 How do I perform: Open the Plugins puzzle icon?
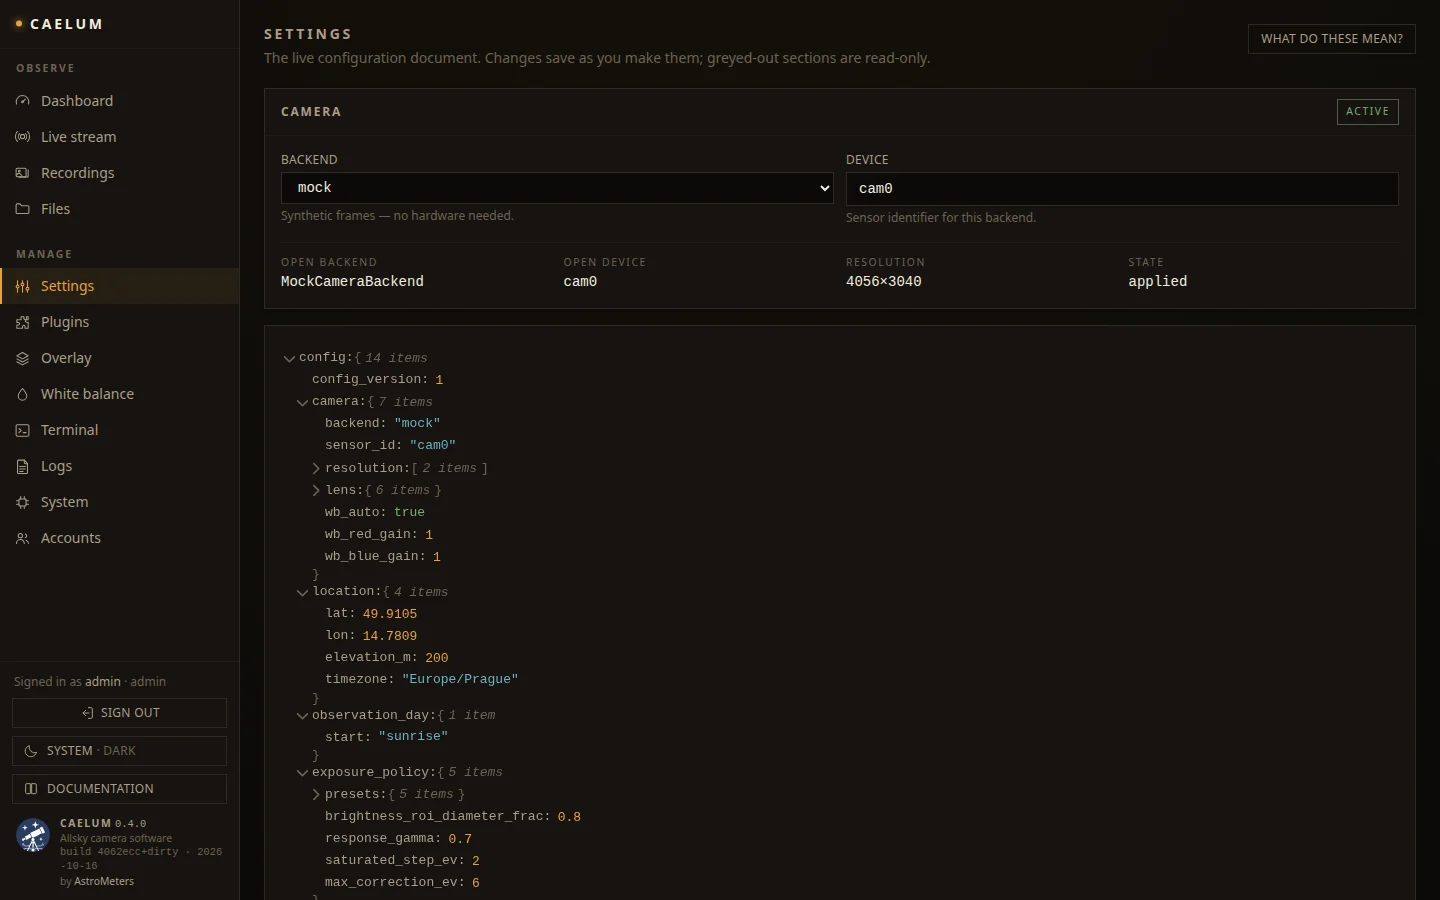tap(22, 322)
